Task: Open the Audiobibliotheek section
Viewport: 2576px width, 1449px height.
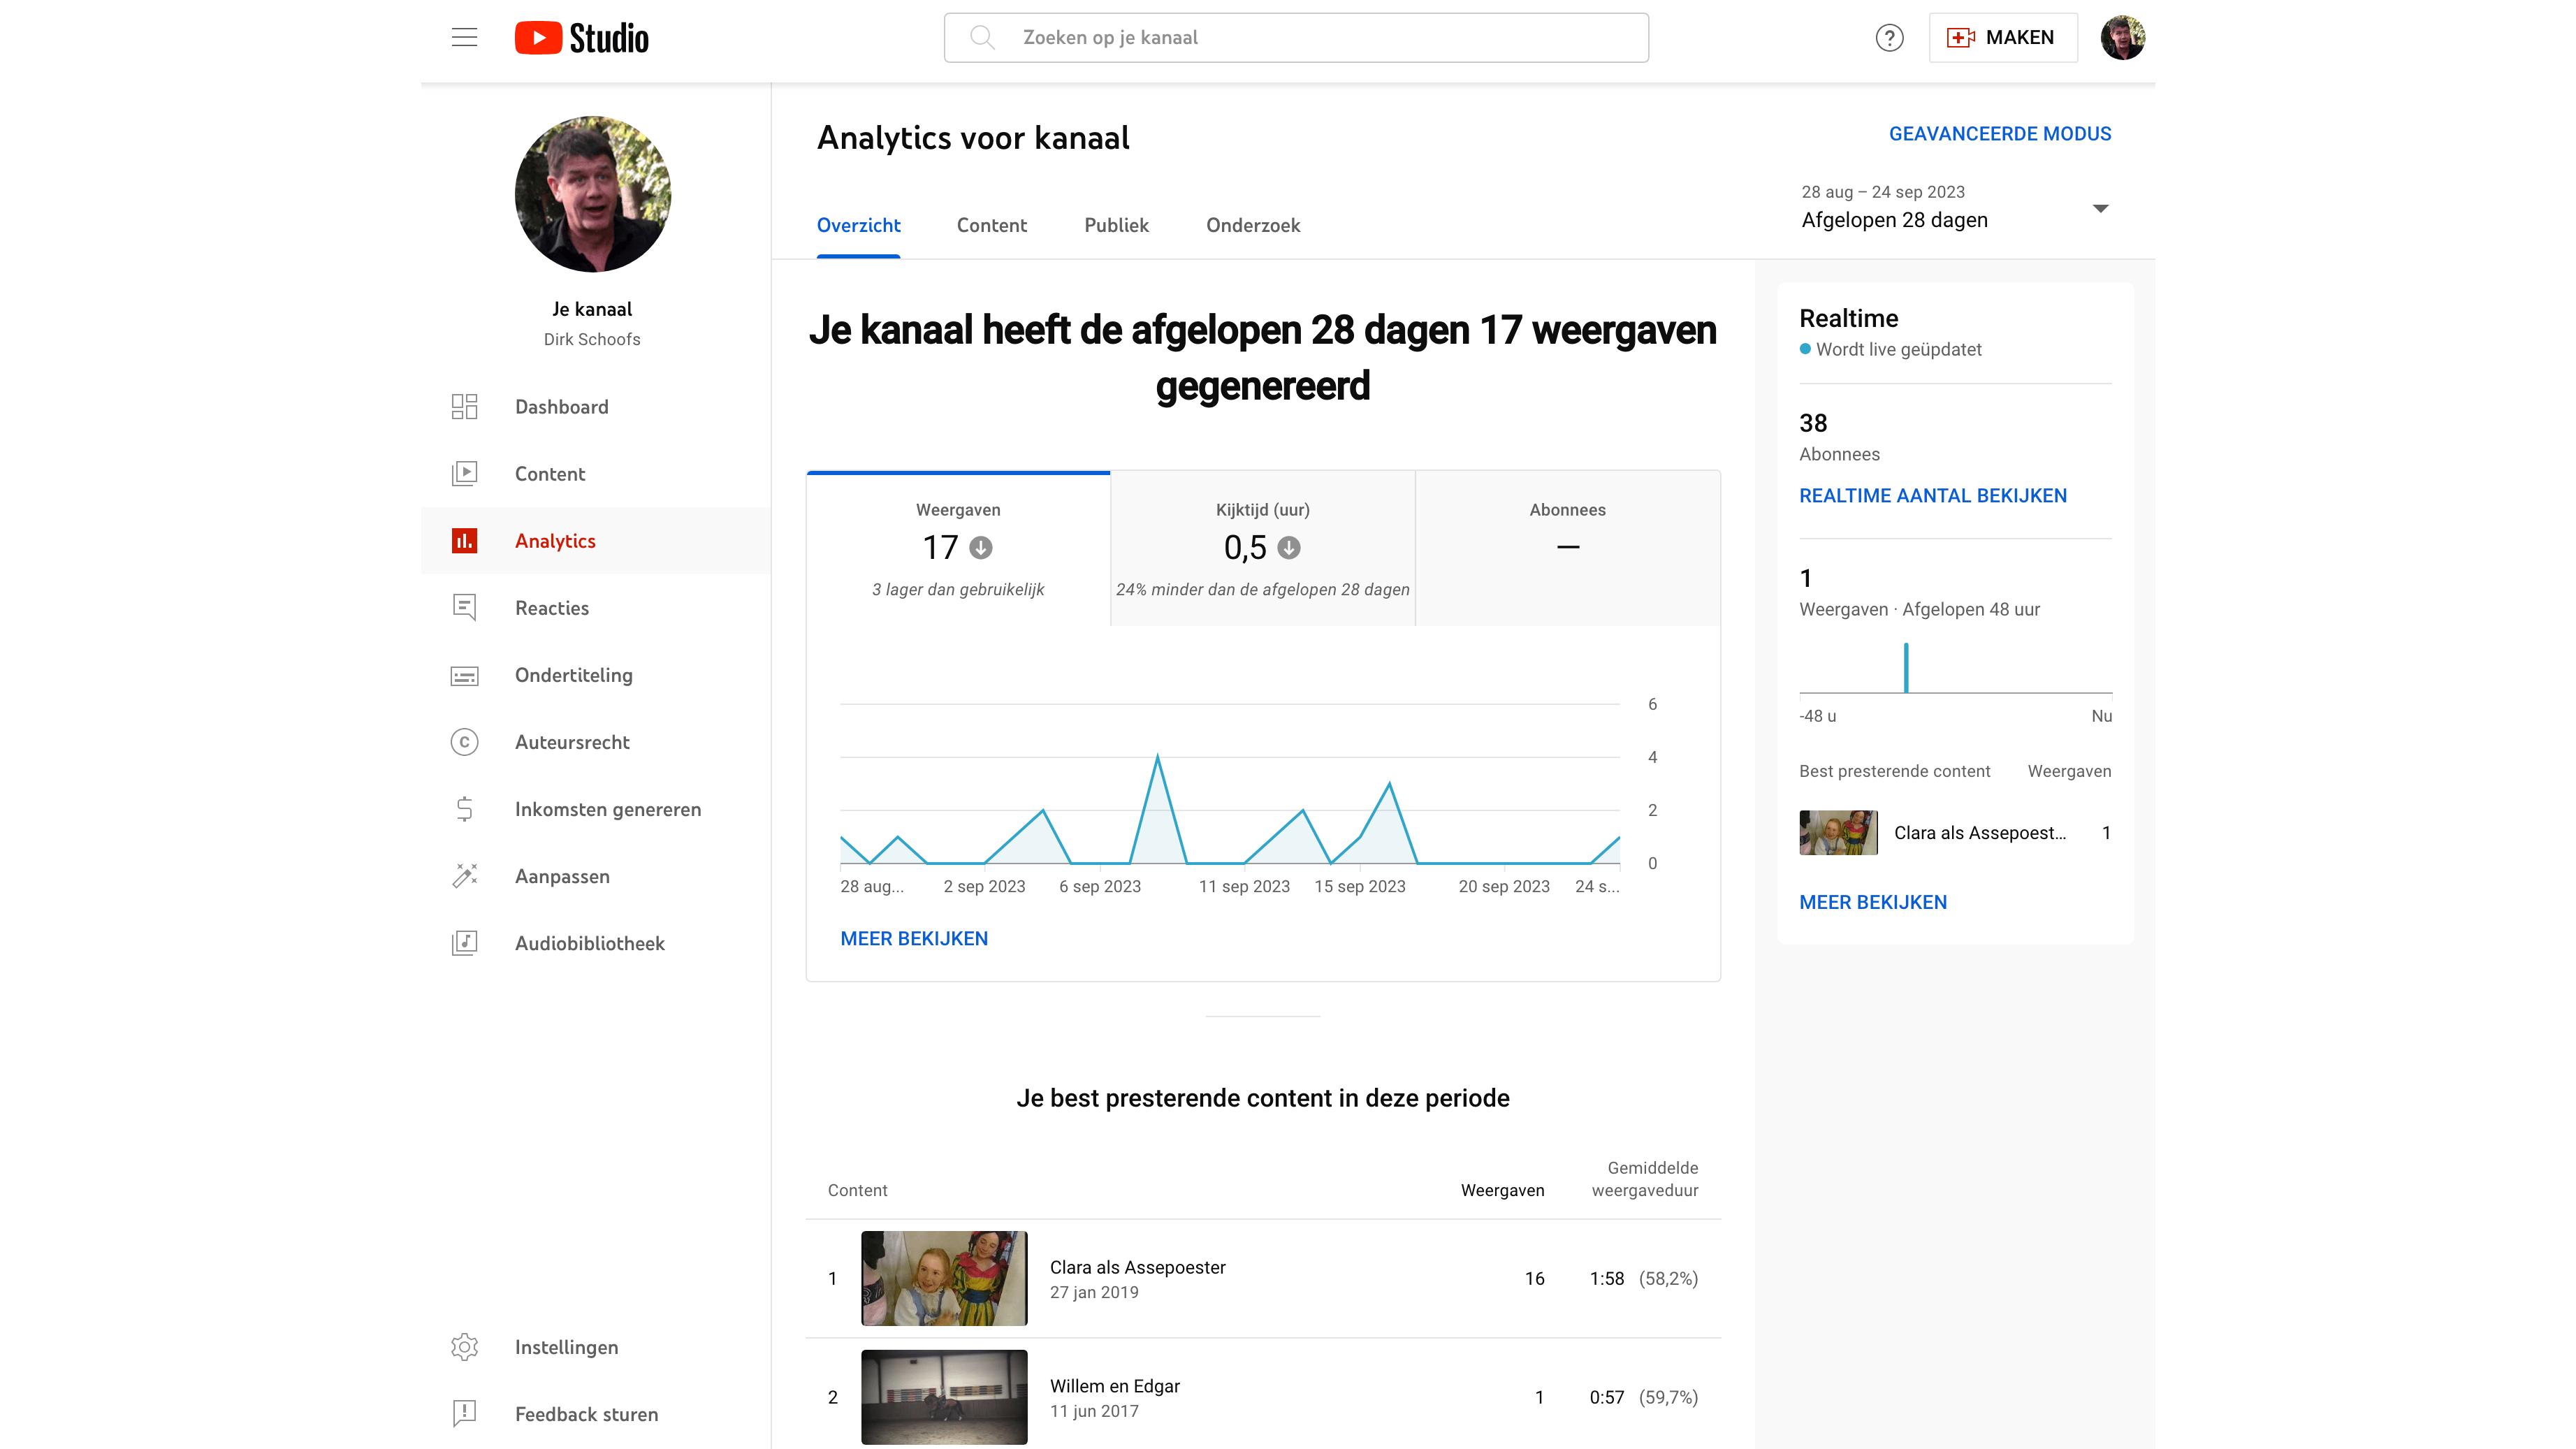Action: (x=589, y=943)
